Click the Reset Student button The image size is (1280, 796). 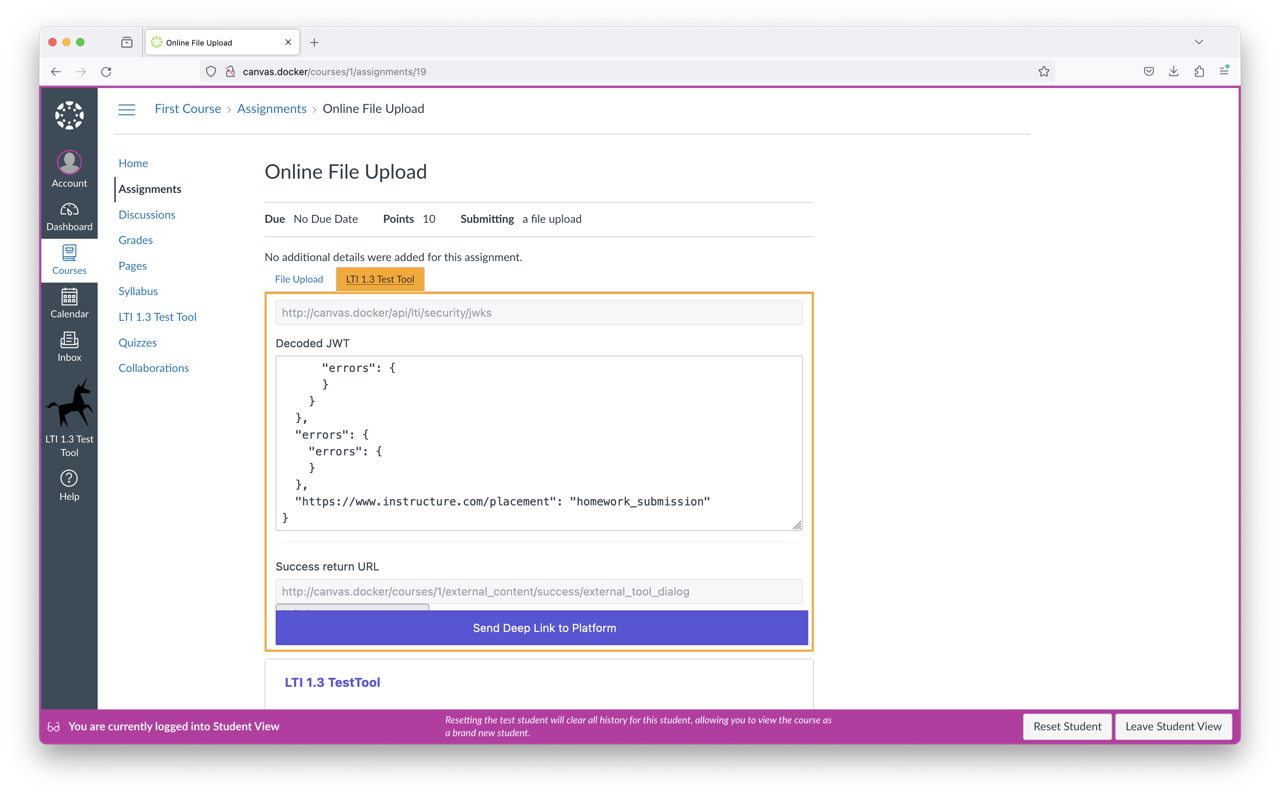1067,726
